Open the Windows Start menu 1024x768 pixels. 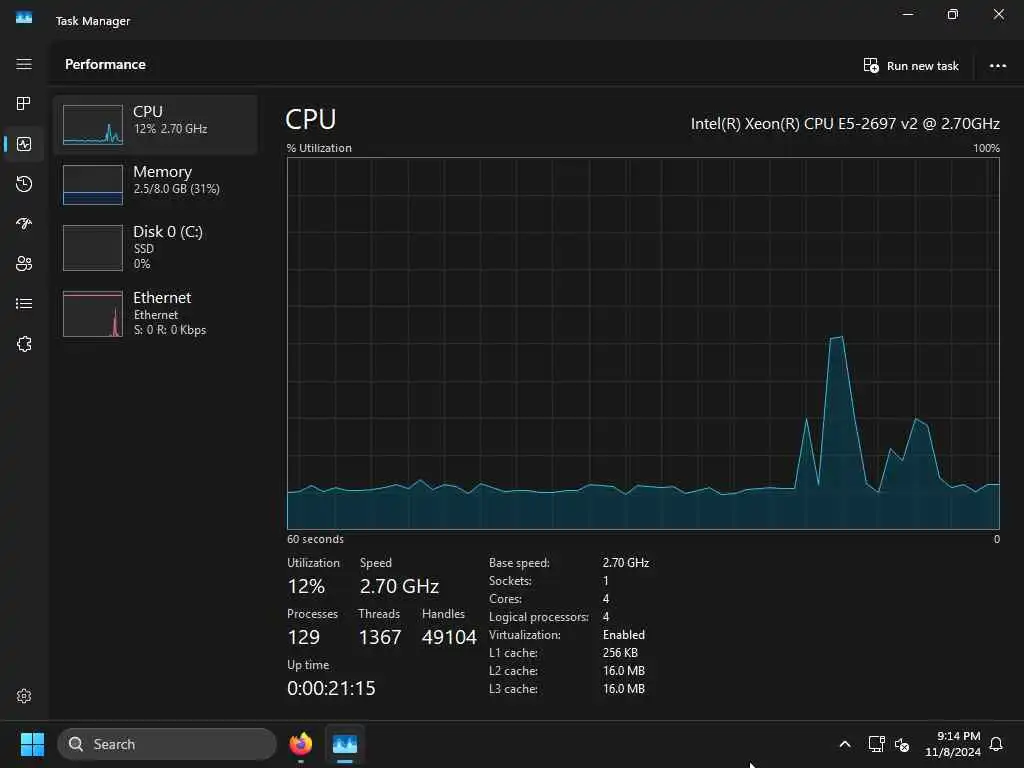pos(32,744)
